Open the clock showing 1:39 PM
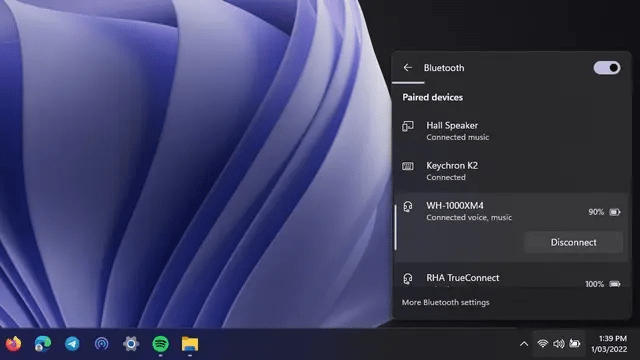640x360 pixels. click(610, 344)
